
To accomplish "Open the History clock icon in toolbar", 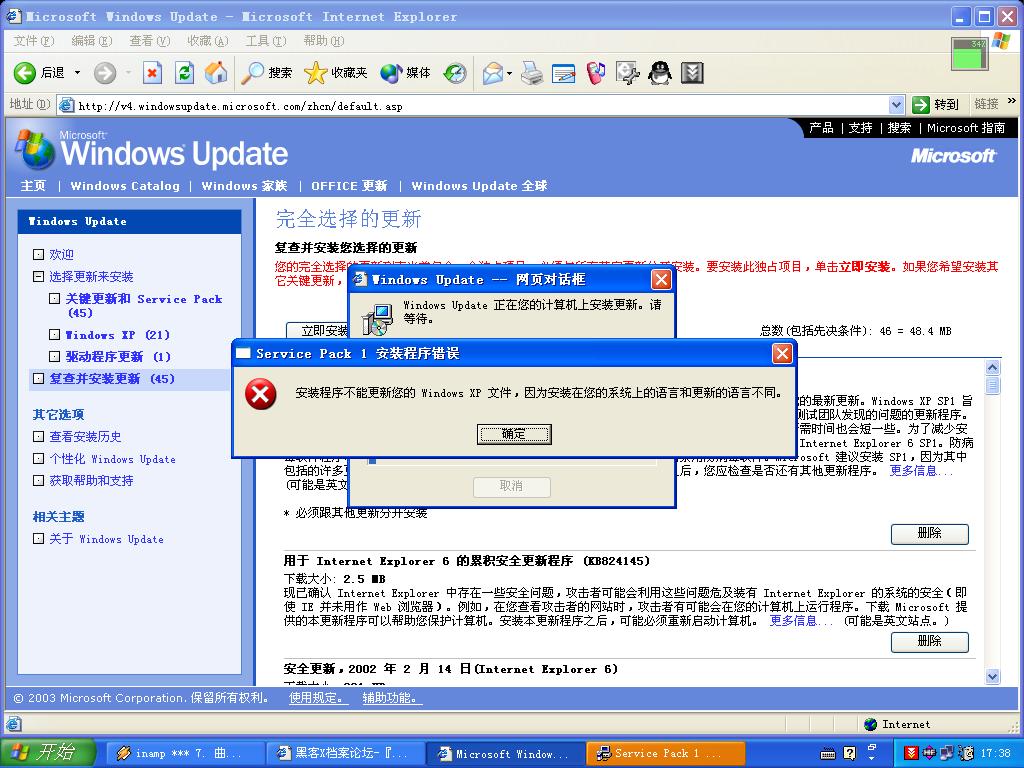I will click(455, 72).
